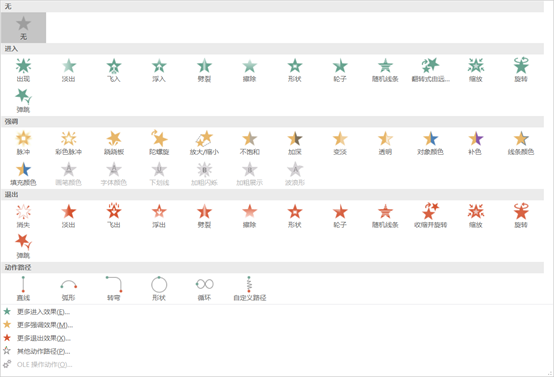Pick the red 旋转 exit effect
Screen dimensions: 554x377
click(x=521, y=216)
